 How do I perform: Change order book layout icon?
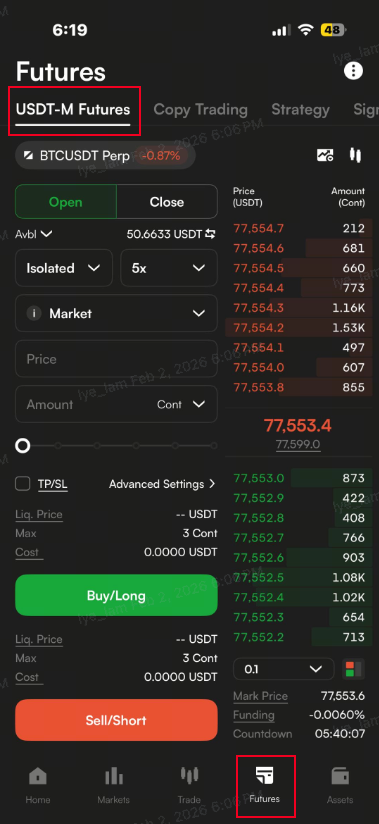coord(353,669)
